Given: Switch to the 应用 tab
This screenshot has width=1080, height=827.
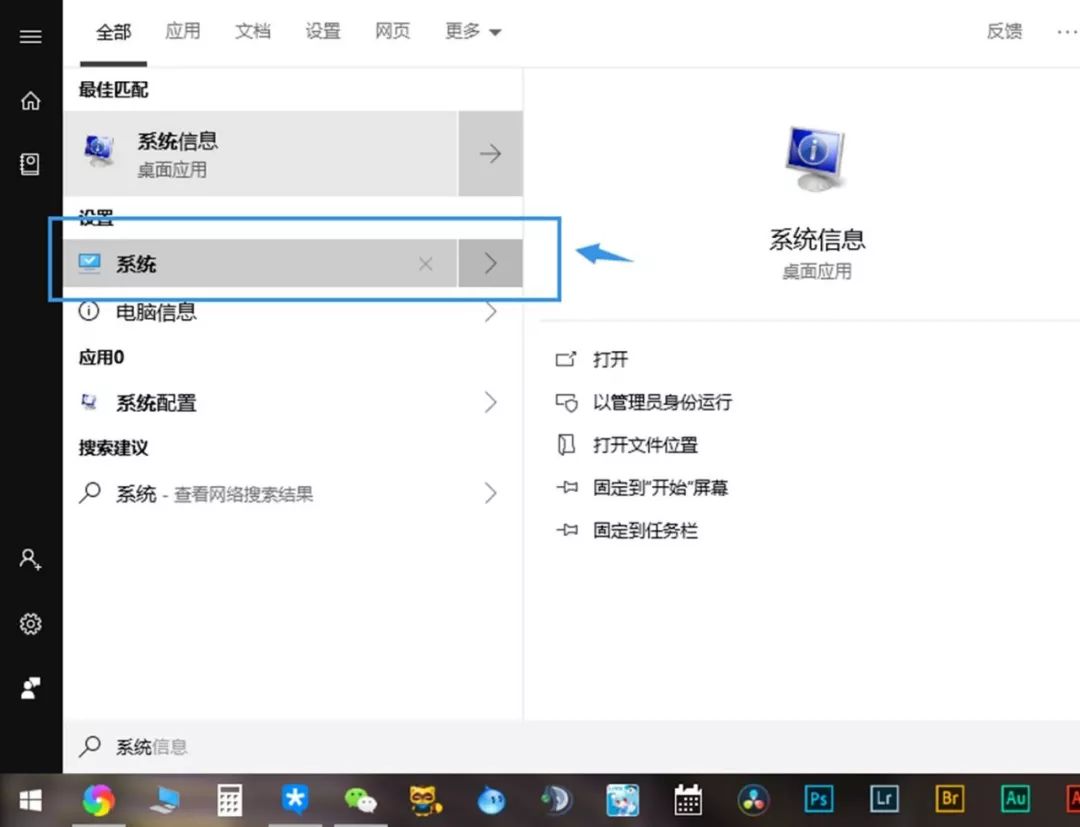Looking at the screenshot, I should click(x=183, y=31).
